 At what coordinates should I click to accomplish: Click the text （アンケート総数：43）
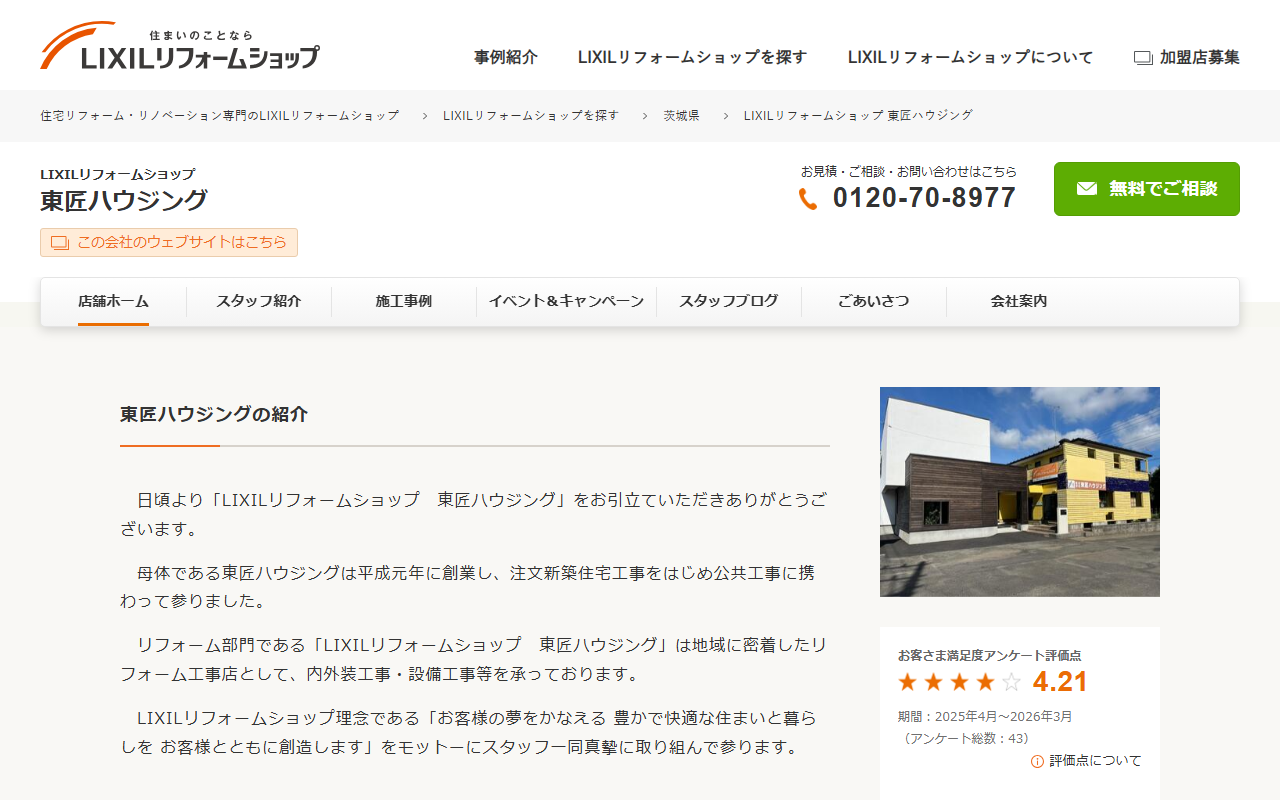[964, 739]
